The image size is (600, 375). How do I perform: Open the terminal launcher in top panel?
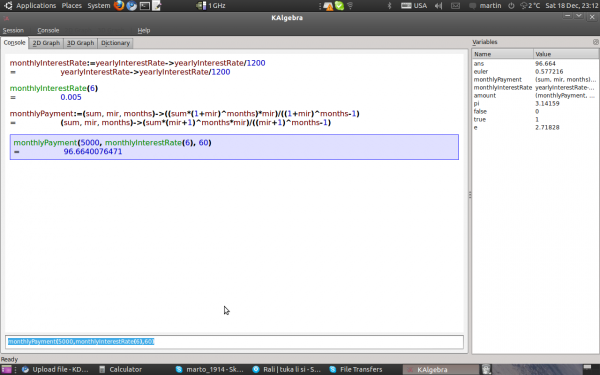point(144,5)
